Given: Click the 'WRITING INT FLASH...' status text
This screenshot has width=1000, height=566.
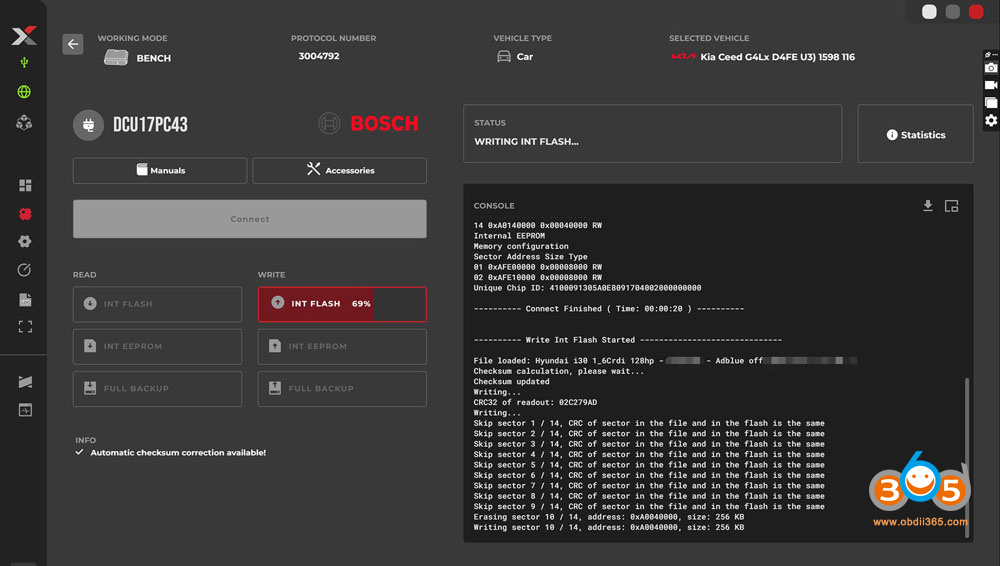Looking at the screenshot, I should [x=526, y=142].
